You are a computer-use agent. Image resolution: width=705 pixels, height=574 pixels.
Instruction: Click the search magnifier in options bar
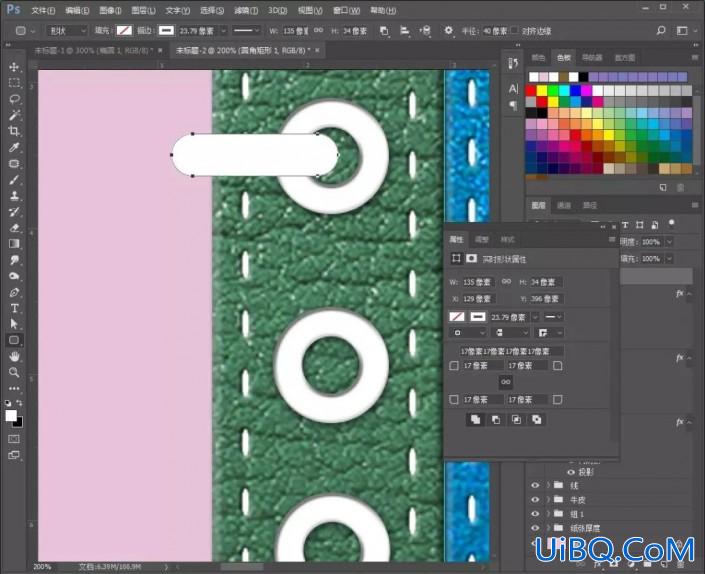click(x=660, y=31)
